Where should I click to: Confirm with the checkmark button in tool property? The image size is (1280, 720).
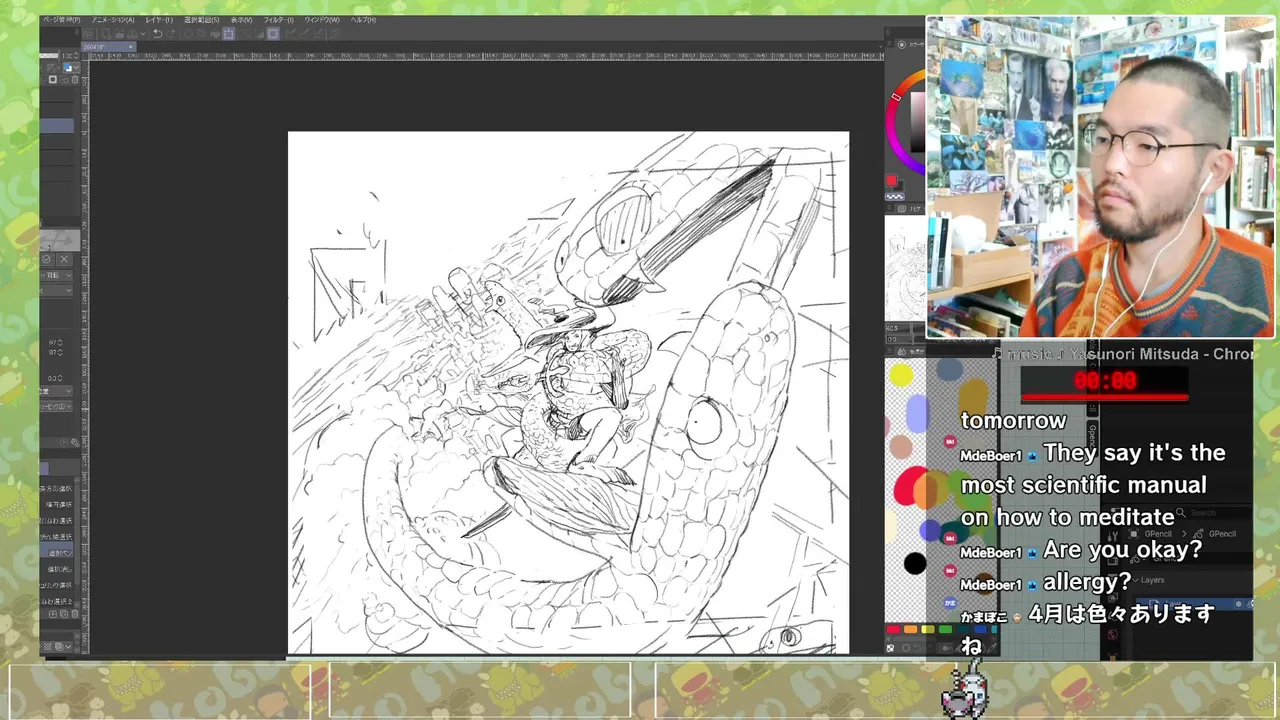click(x=47, y=259)
